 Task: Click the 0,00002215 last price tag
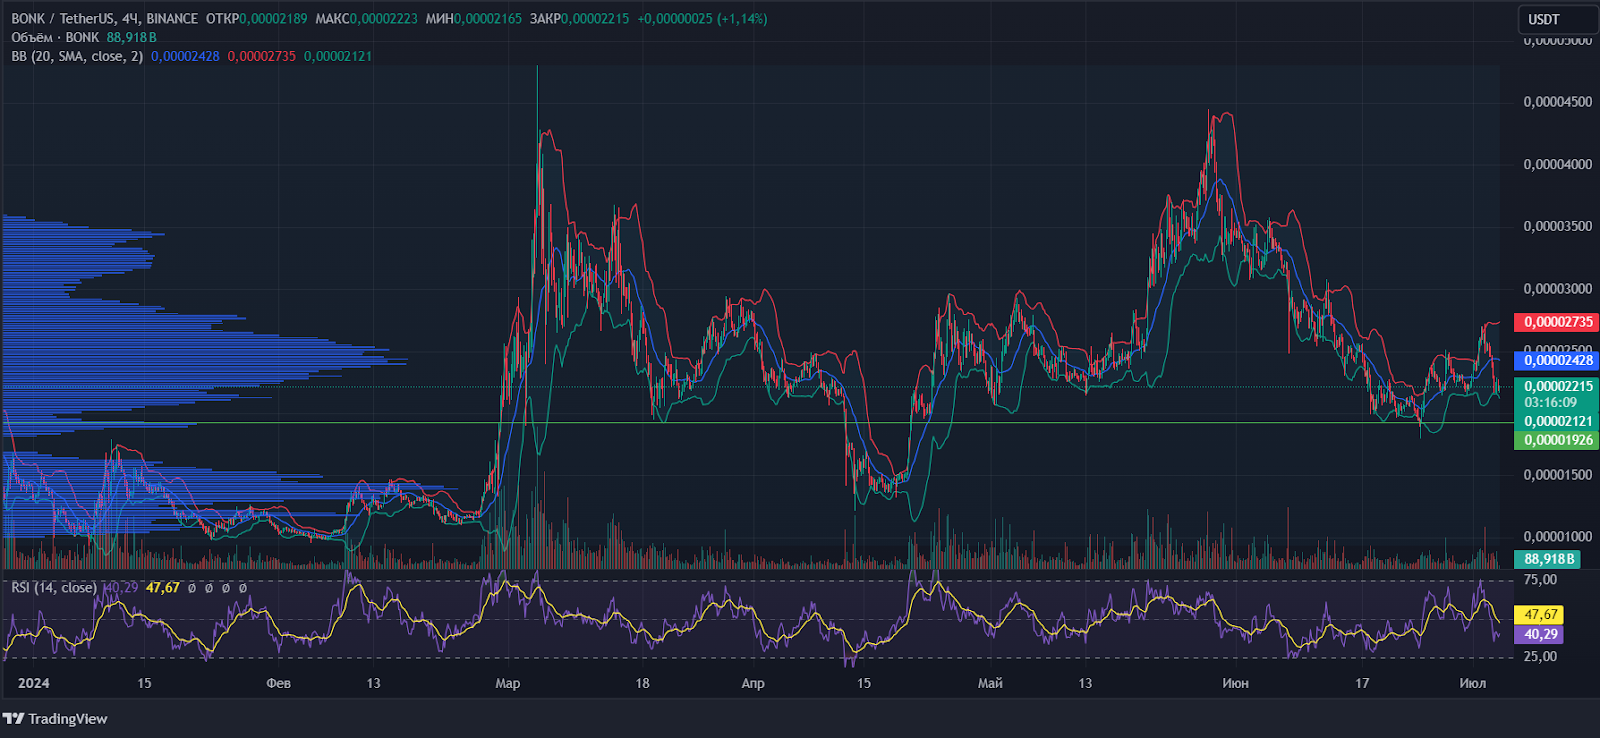coord(1557,386)
